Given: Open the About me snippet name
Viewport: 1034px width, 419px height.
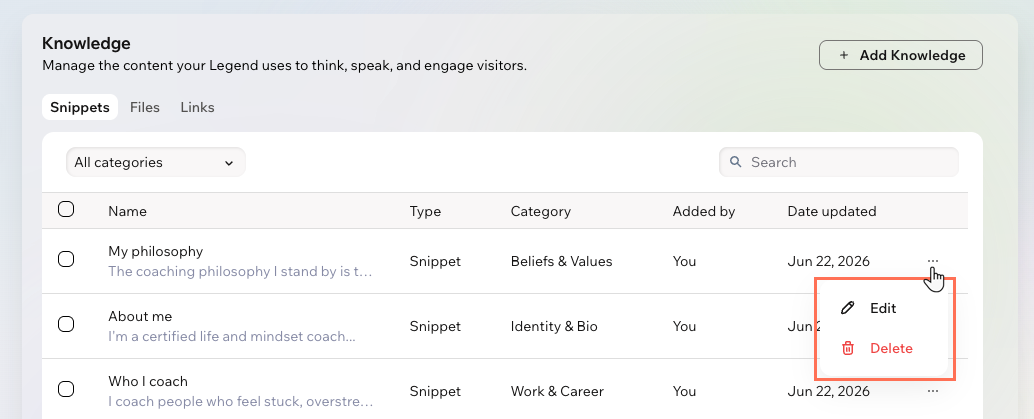Looking at the screenshot, I should 140,316.
